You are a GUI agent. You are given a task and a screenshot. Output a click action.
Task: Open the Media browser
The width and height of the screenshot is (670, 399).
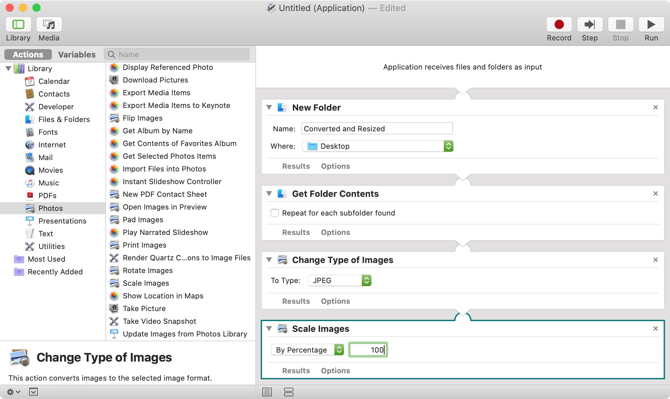pos(49,24)
